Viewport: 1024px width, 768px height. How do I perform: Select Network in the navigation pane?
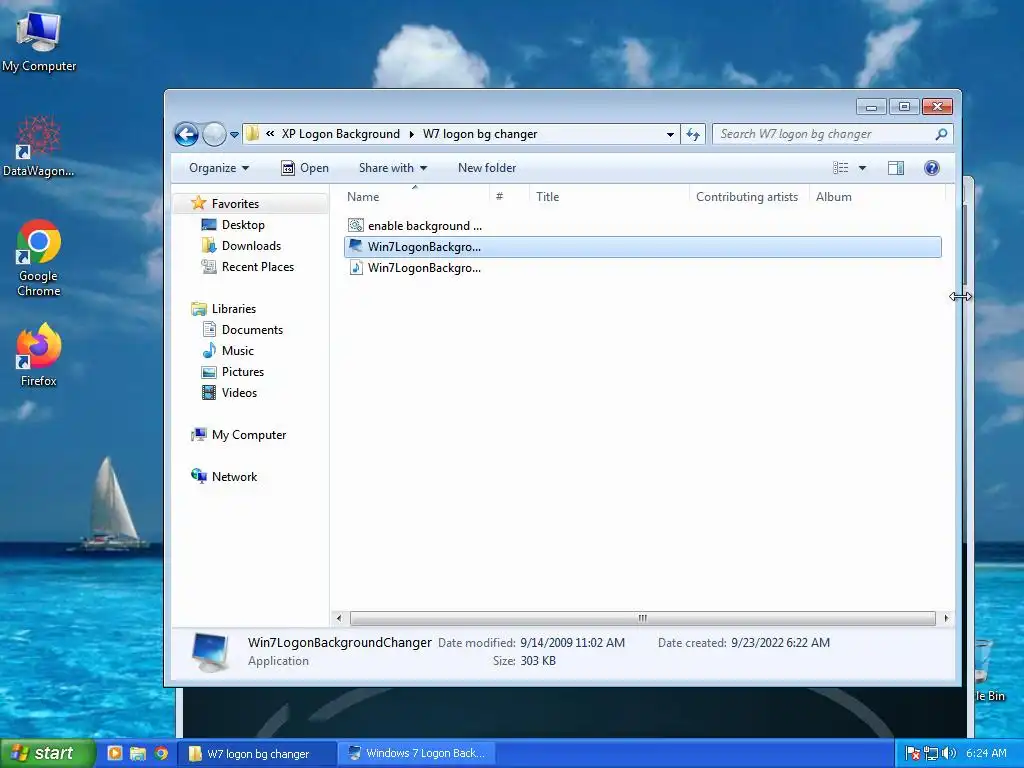[234, 477]
